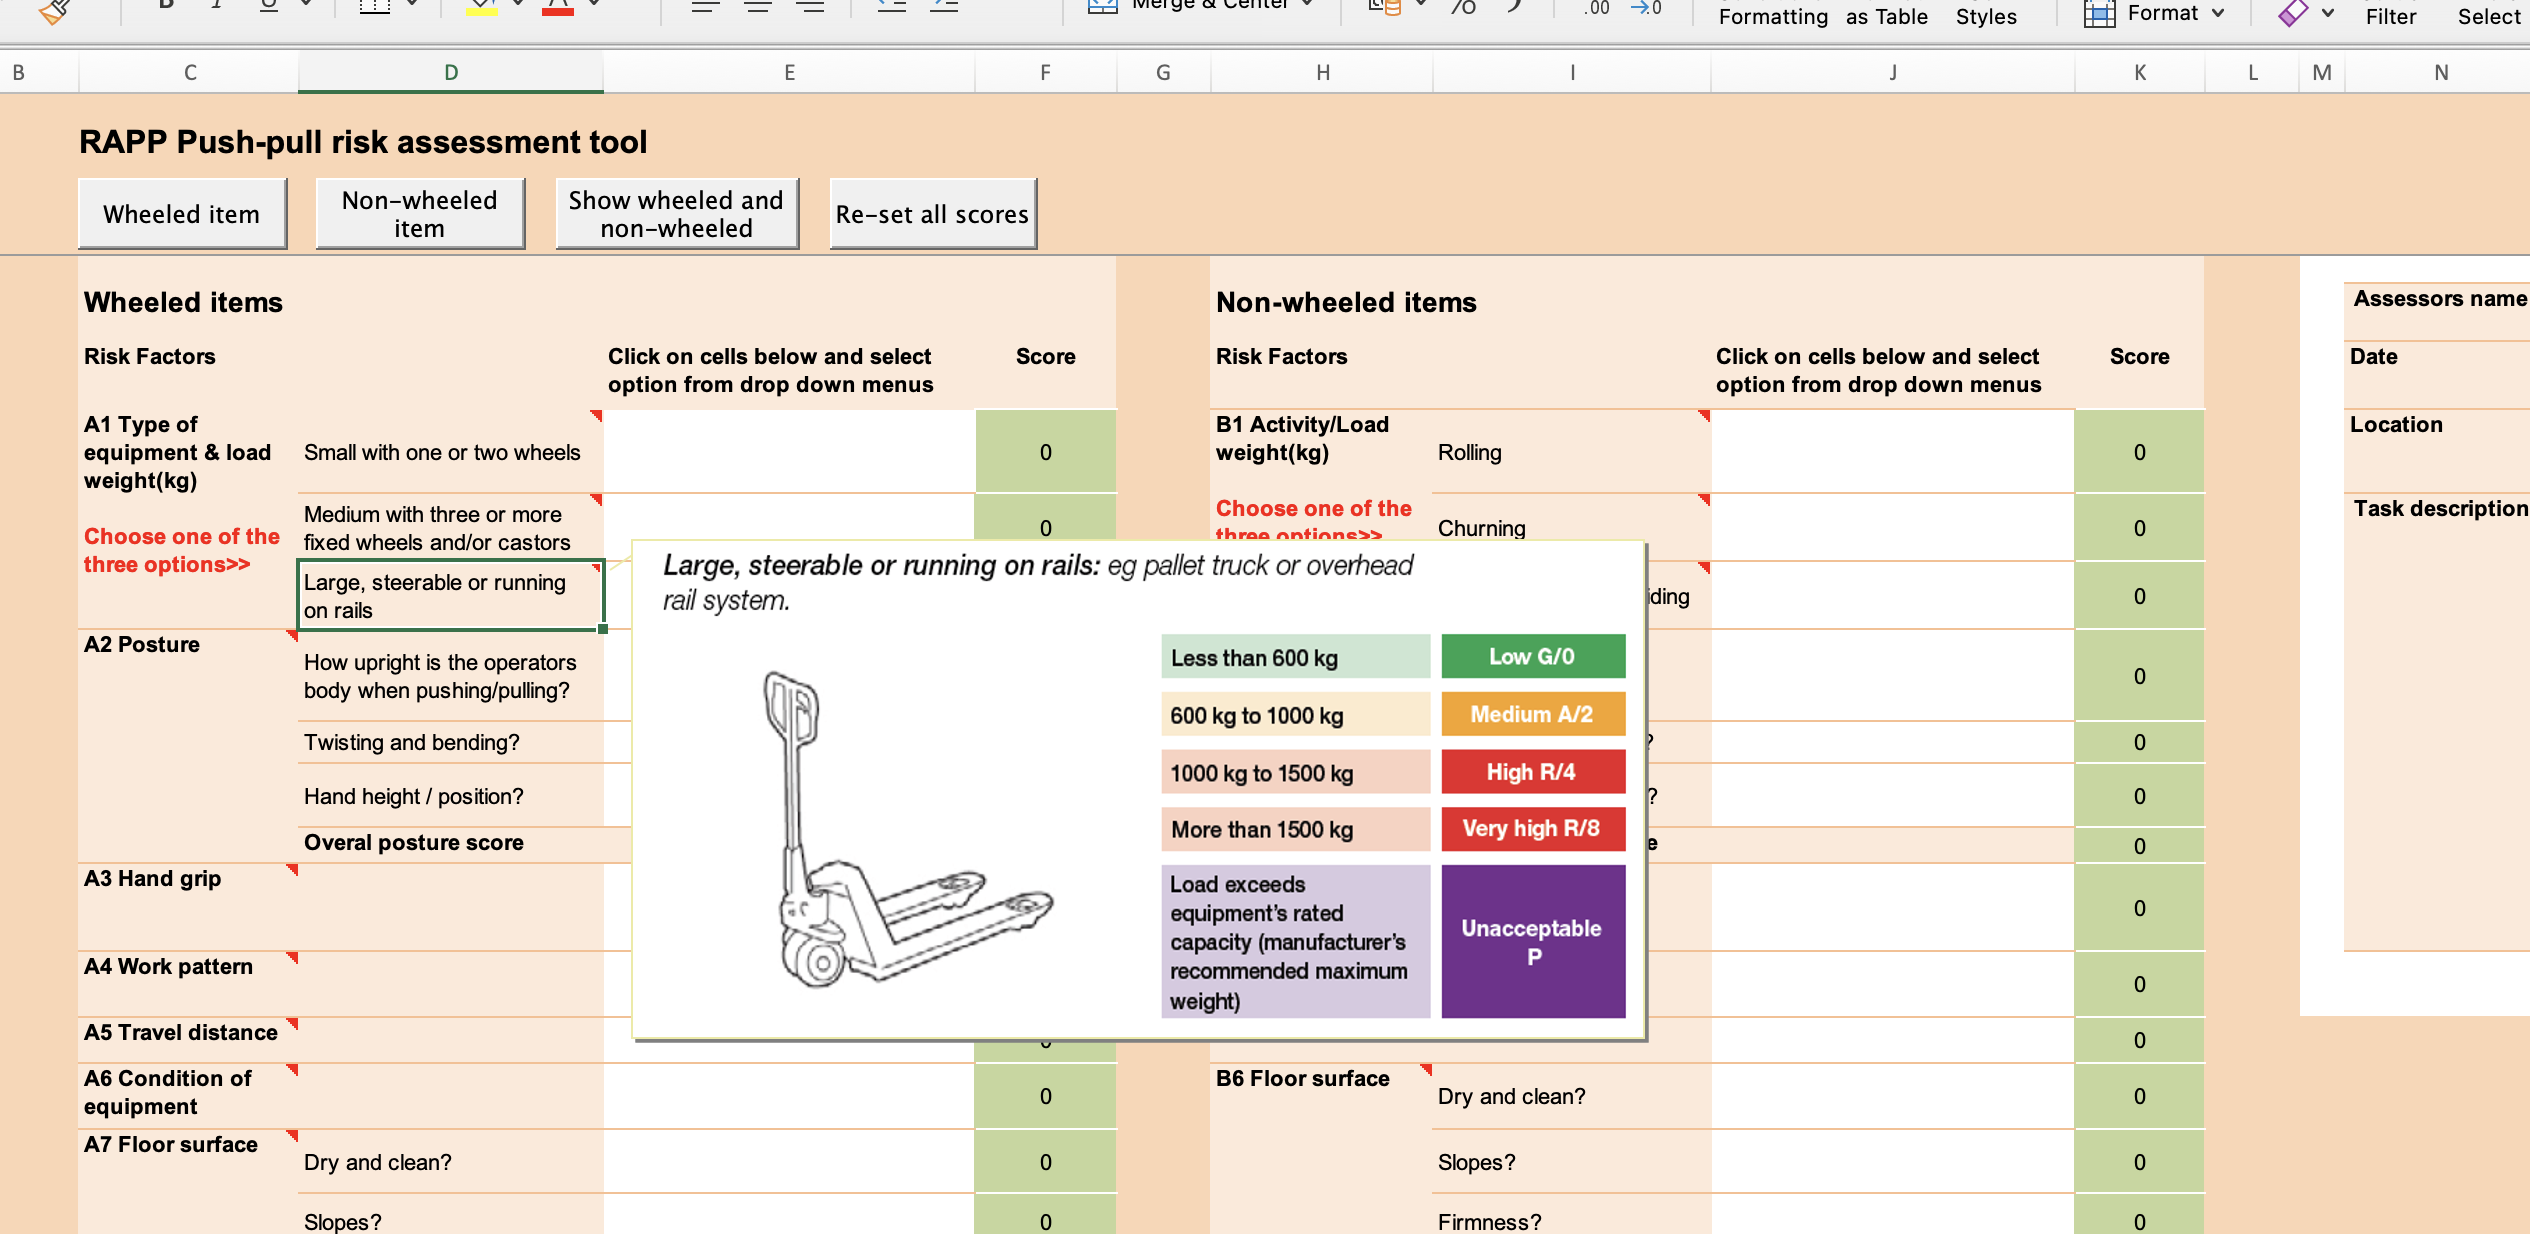This screenshot has height=1234, width=2530.
Task: Click the Format text in toolbar
Action: point(2162,13)
